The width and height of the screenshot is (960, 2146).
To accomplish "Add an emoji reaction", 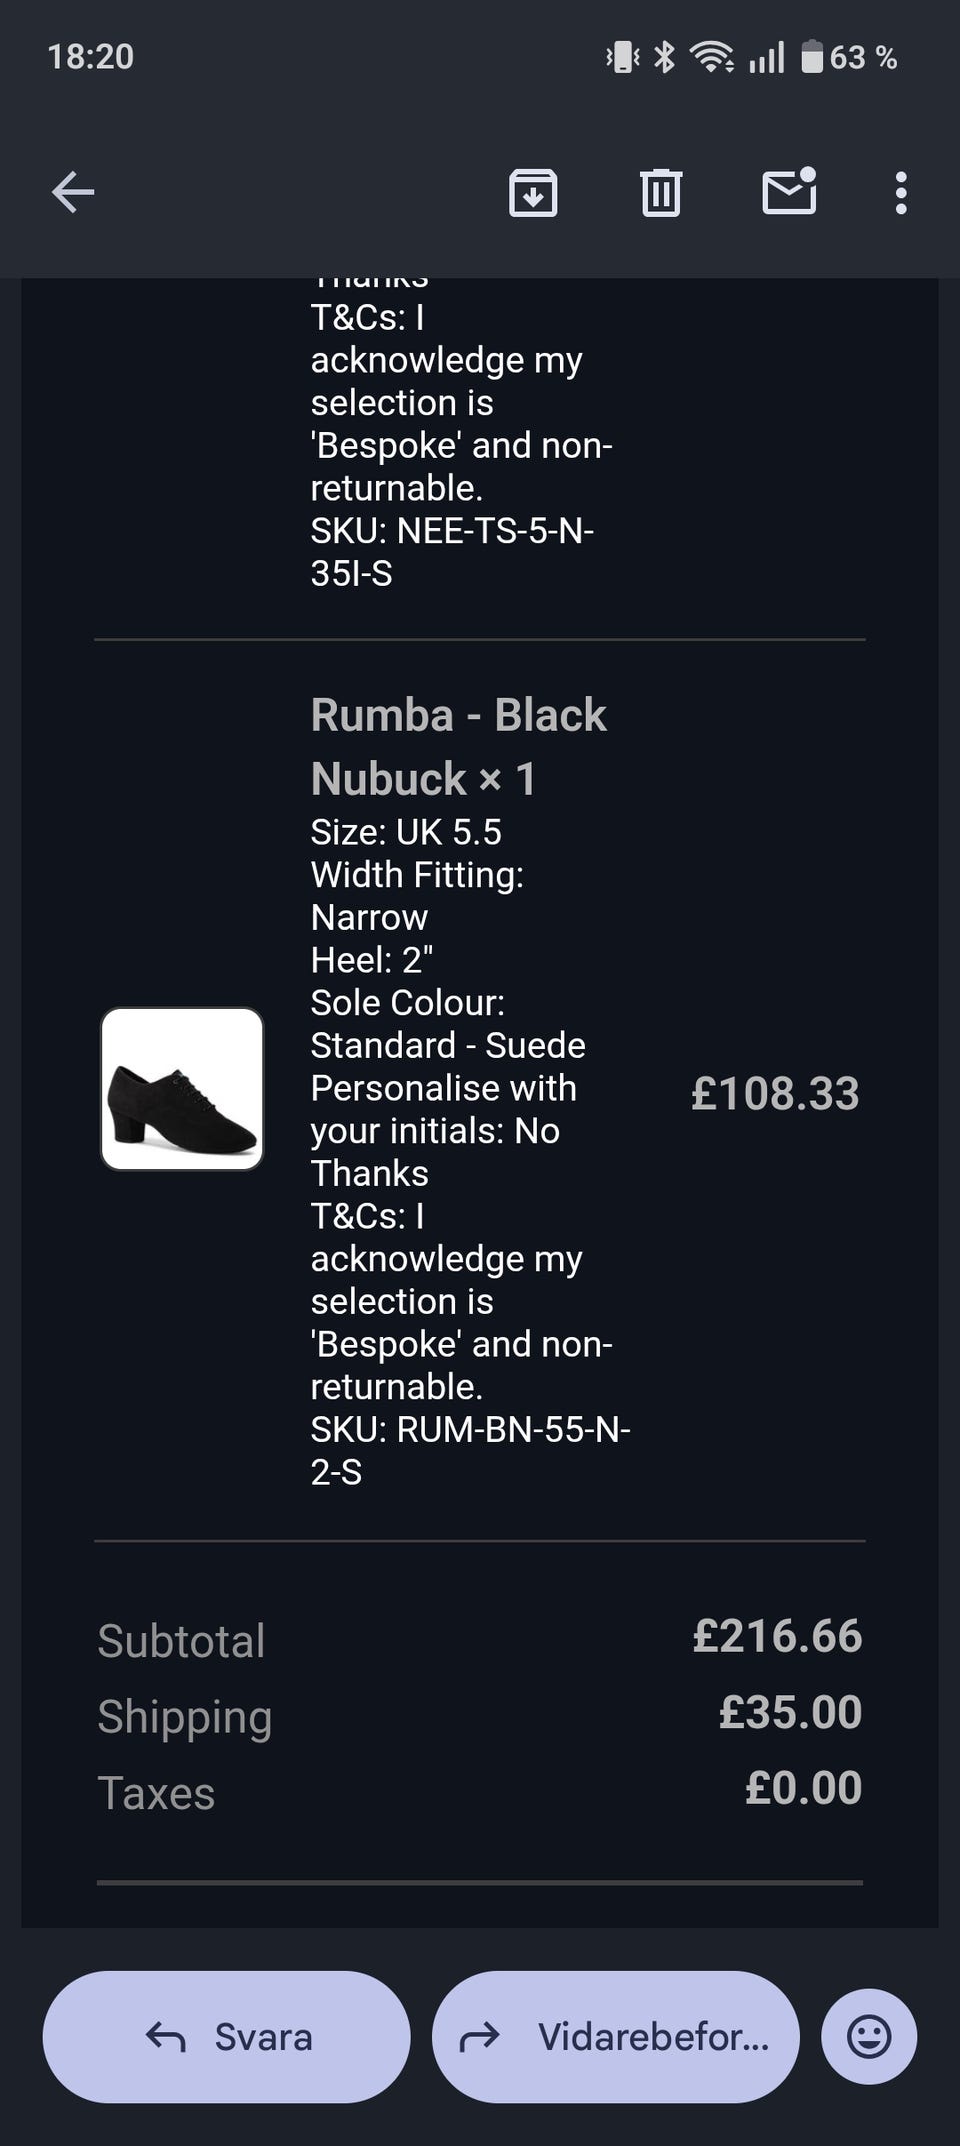I will click(x=868, y=2037).
